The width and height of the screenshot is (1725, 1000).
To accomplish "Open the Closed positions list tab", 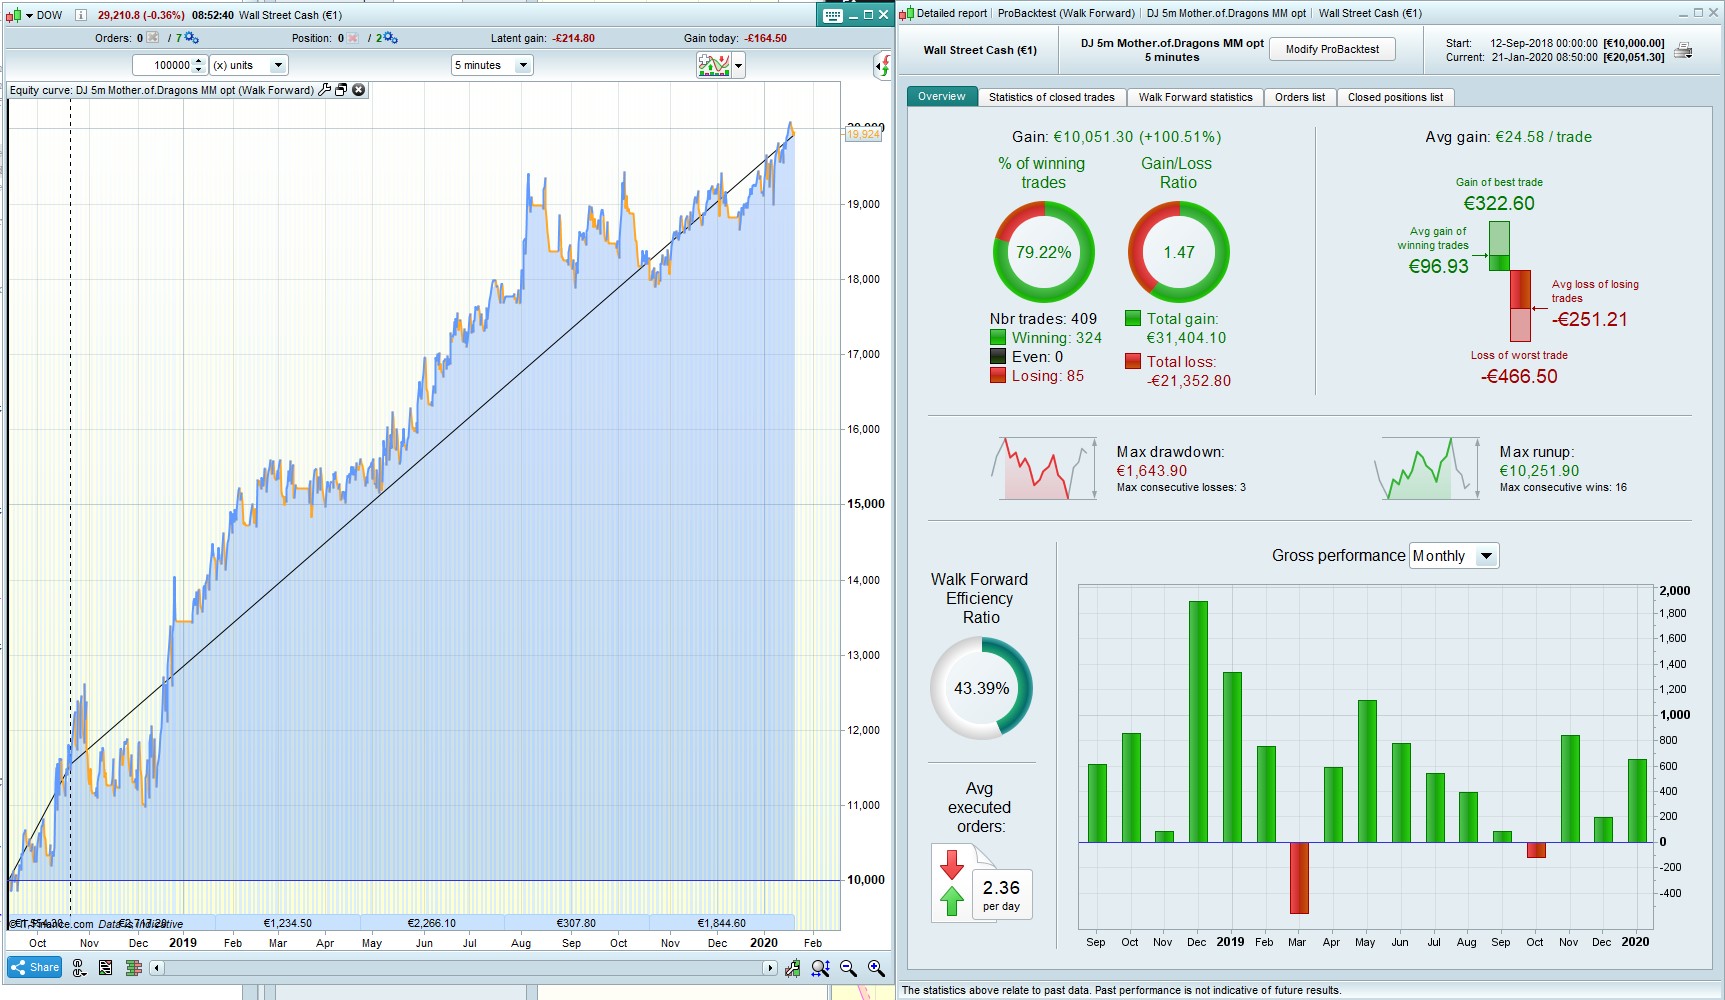I will click(1395, 97).
